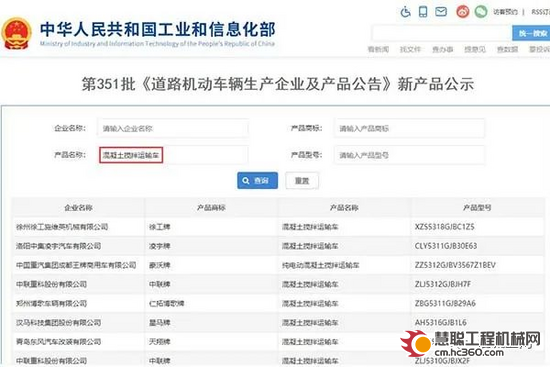The image size is (550, 367).
Task: Select company 郑州博歌车辆有限公司
Action: 51,303
